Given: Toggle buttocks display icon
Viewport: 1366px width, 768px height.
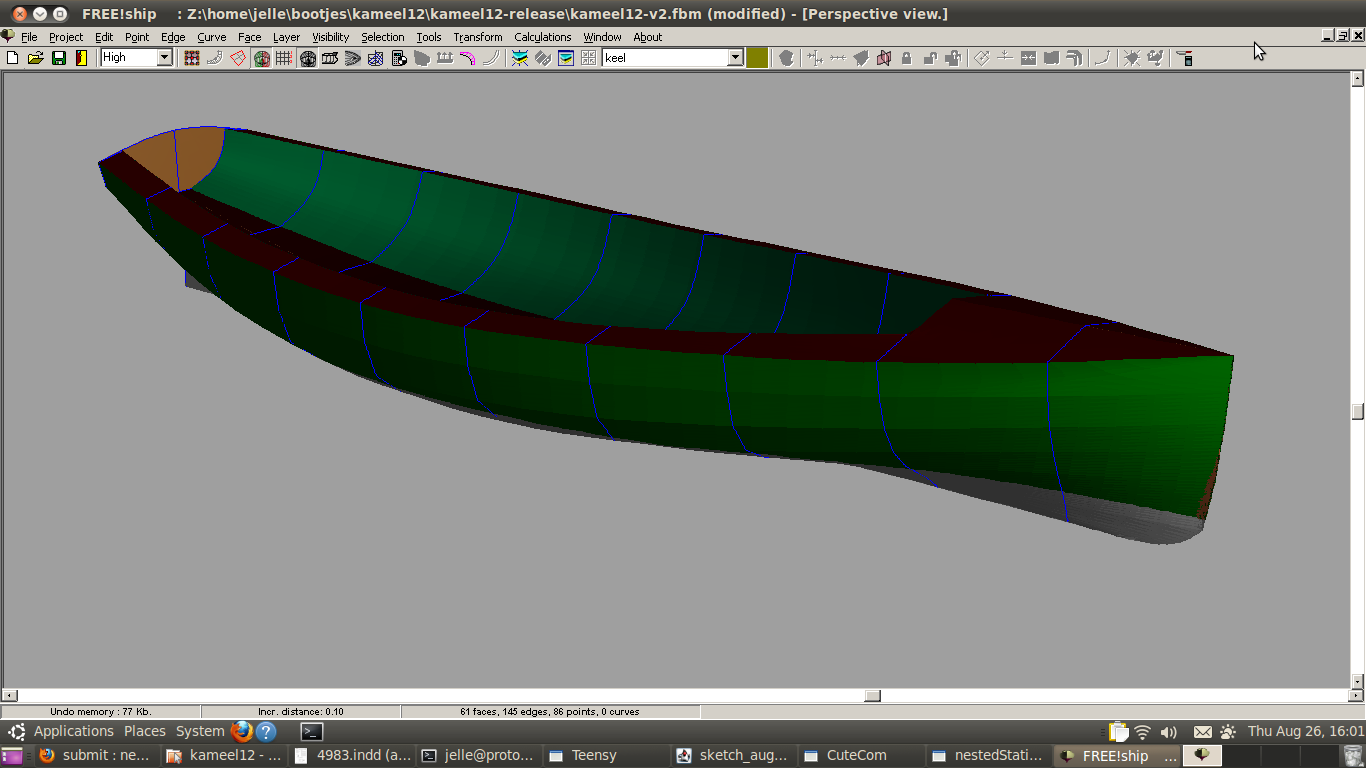Looking at the screenshot, I should (x=331, y=58).
